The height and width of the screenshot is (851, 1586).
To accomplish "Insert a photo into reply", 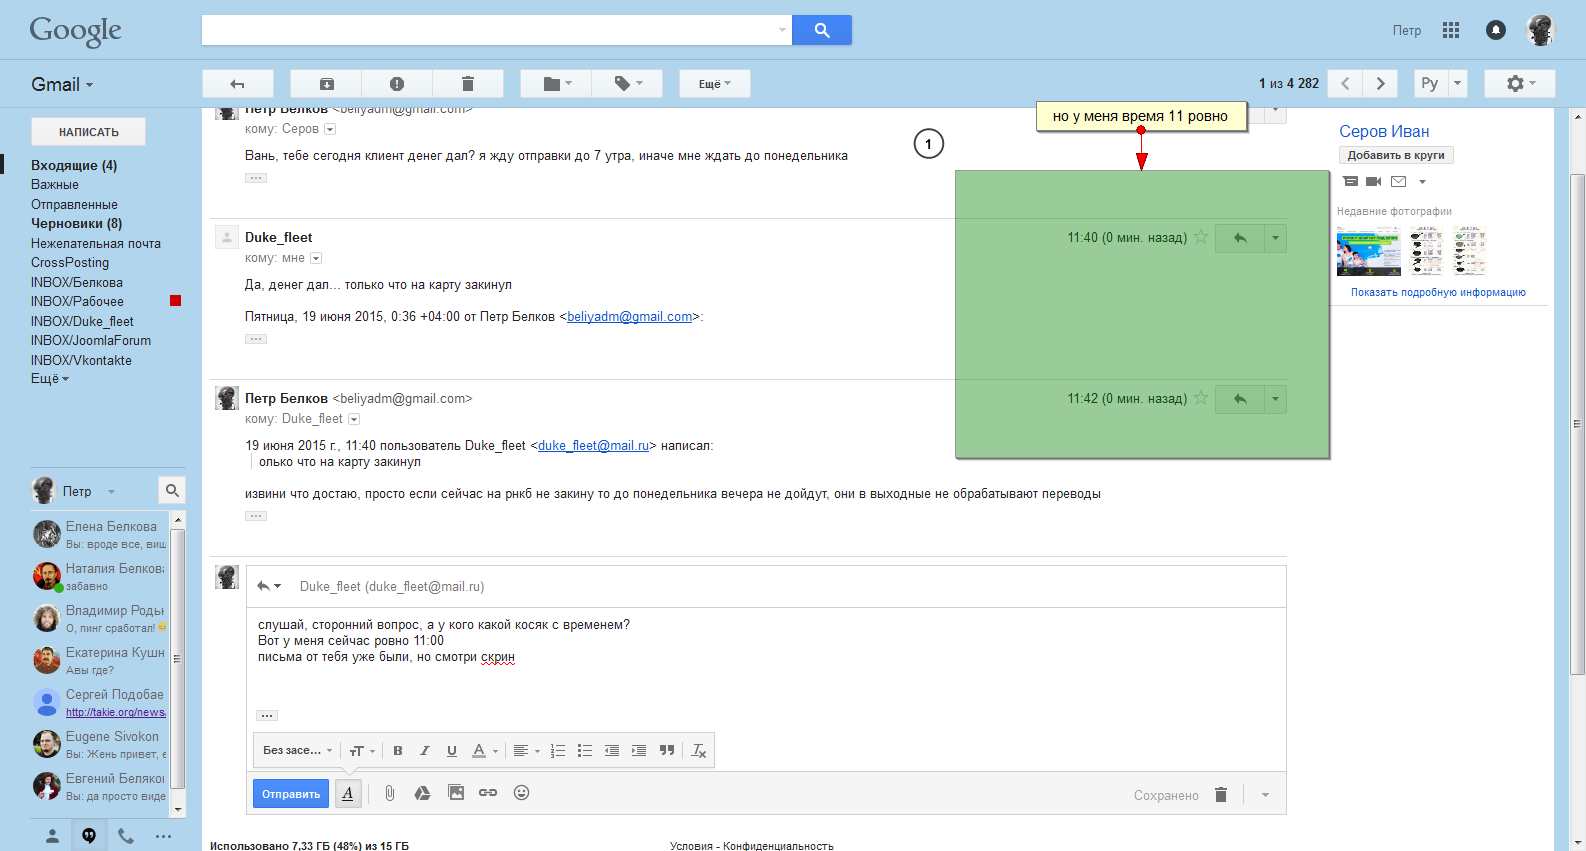I will click(456, 793).
